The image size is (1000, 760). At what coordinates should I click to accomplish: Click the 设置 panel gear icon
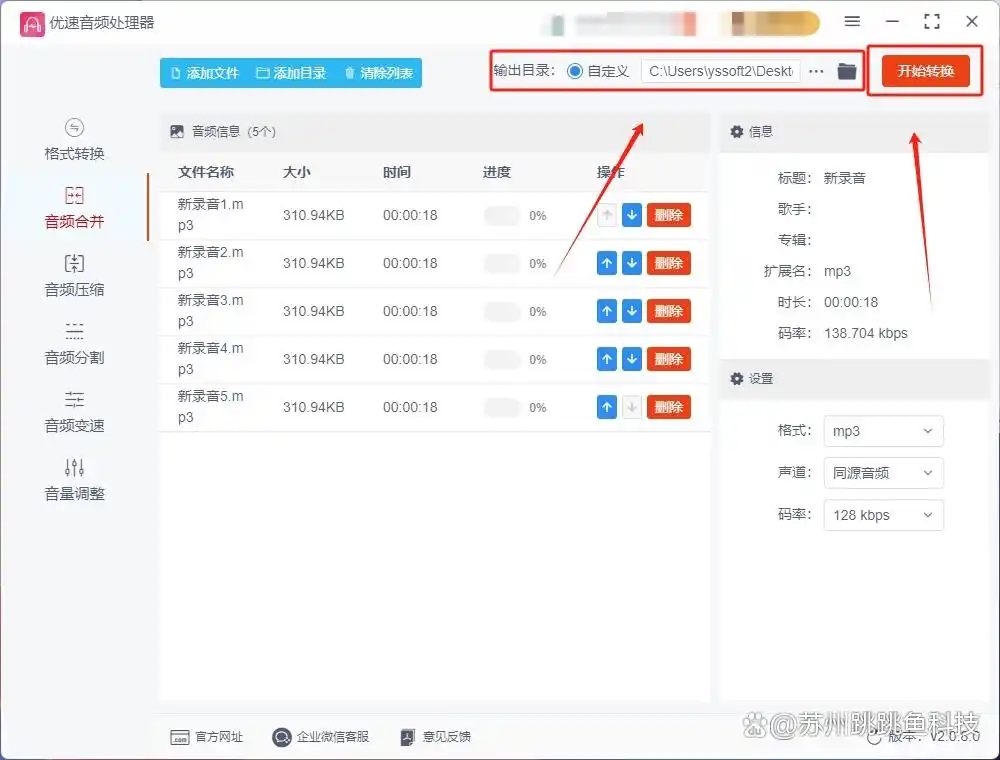coord(737,379)
